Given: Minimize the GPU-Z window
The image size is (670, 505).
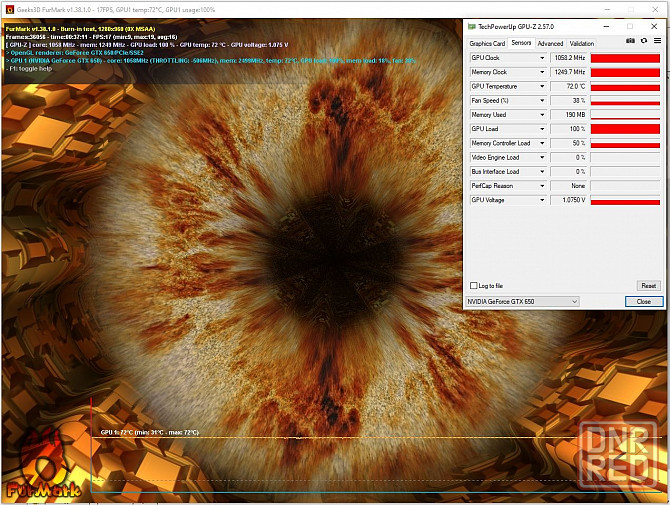Looking at the screenshot, I should (x=606, y=26).
